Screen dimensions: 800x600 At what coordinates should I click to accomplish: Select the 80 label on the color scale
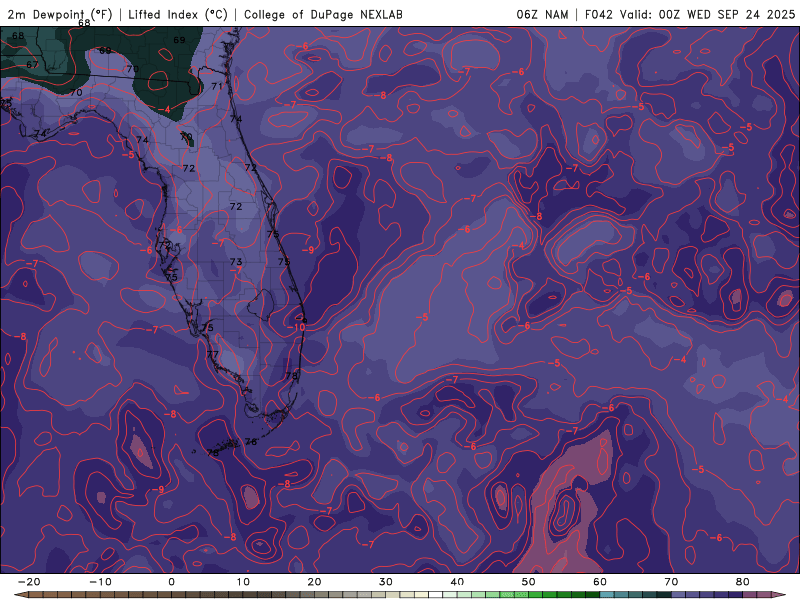pyautogui.click(x=743, y=582)
